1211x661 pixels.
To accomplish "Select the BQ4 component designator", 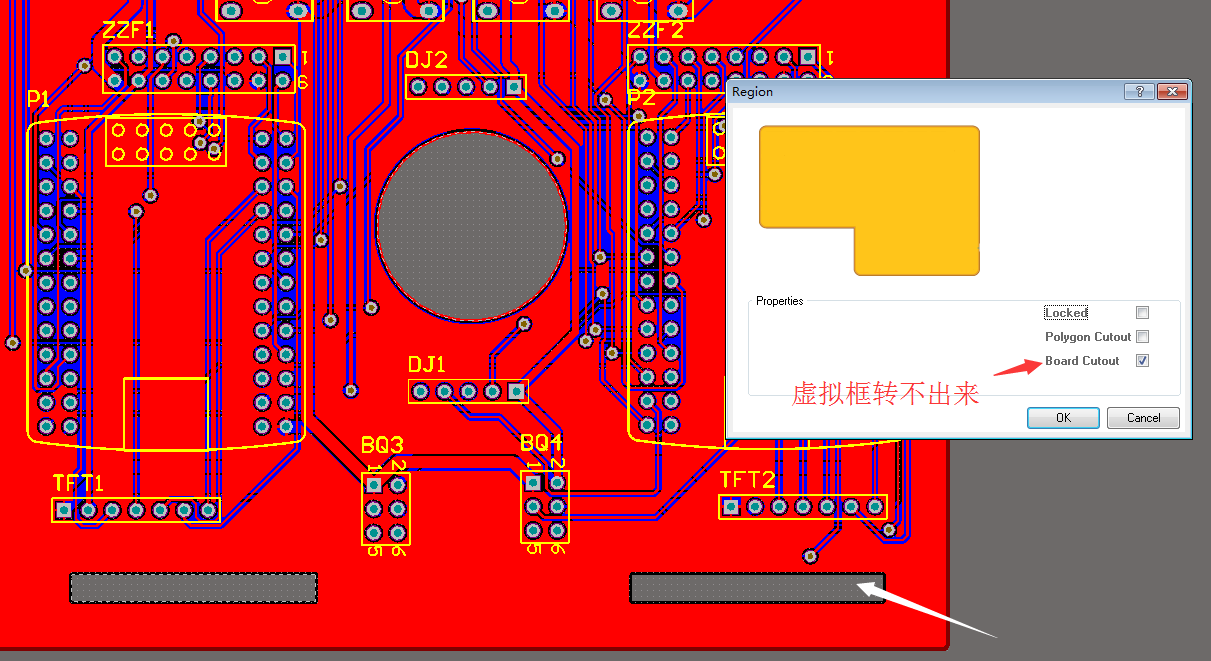I will (541, 442).
